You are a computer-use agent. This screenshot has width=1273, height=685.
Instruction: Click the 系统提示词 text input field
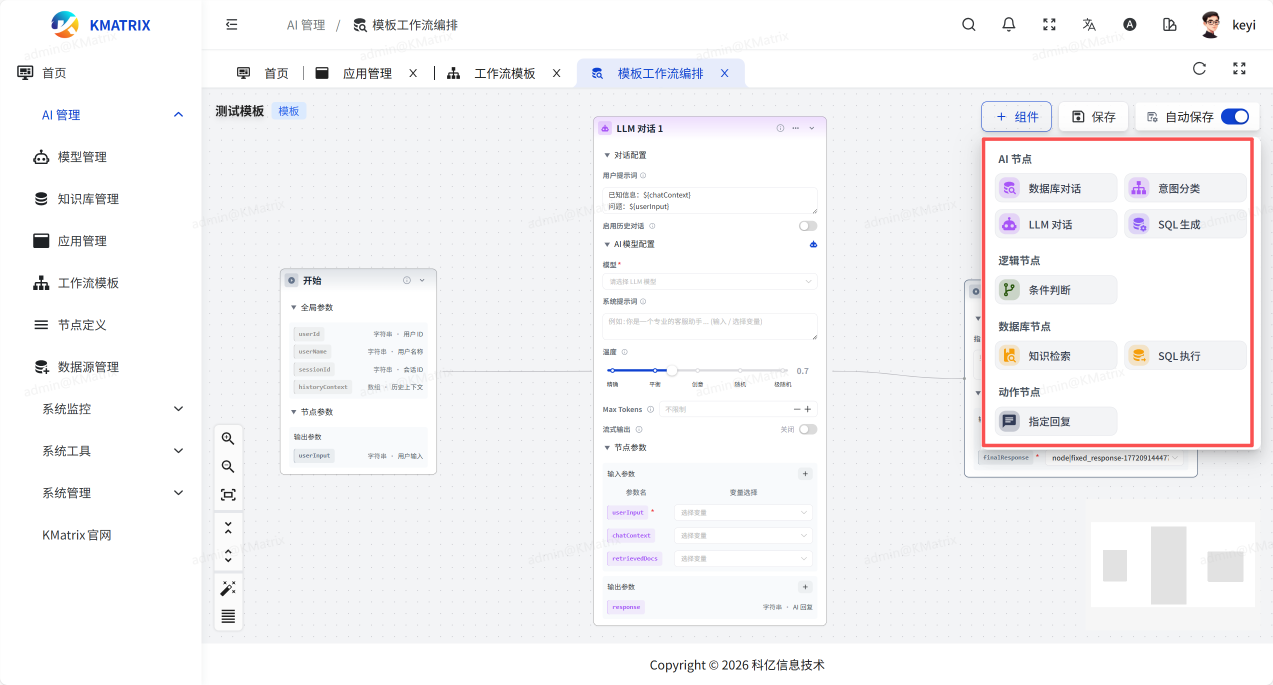709,326
